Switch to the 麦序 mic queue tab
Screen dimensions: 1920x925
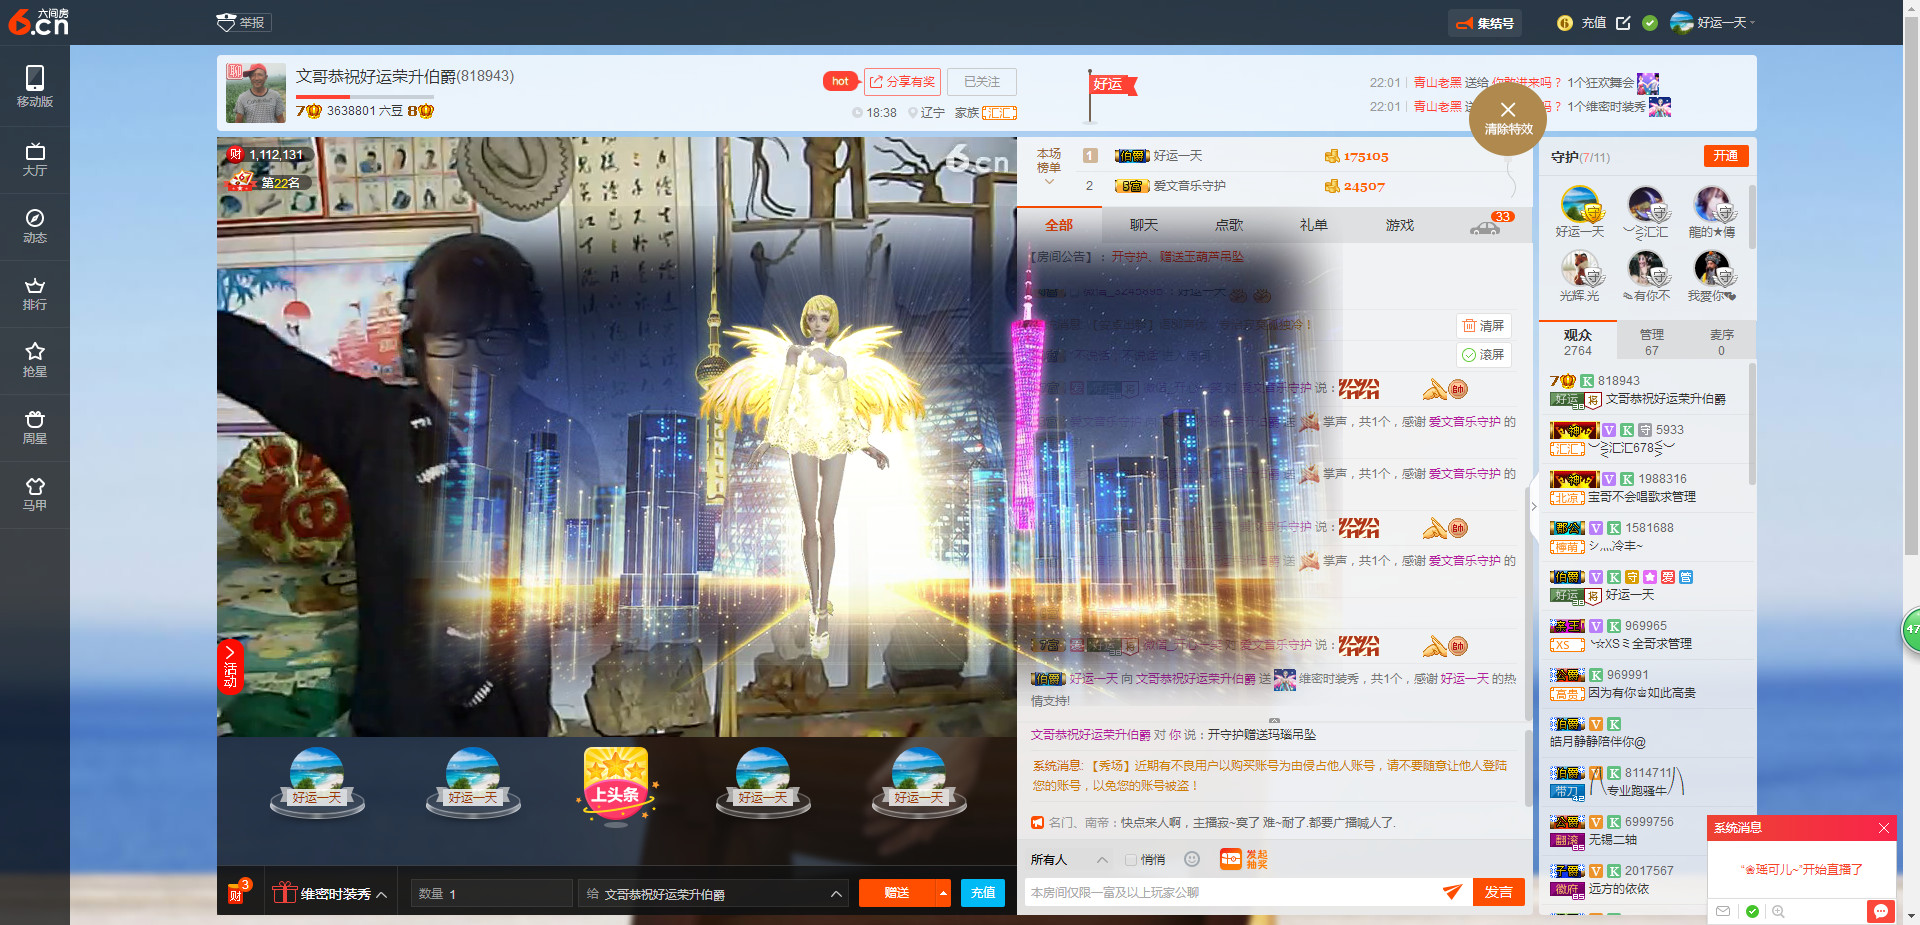point(1721,341)
